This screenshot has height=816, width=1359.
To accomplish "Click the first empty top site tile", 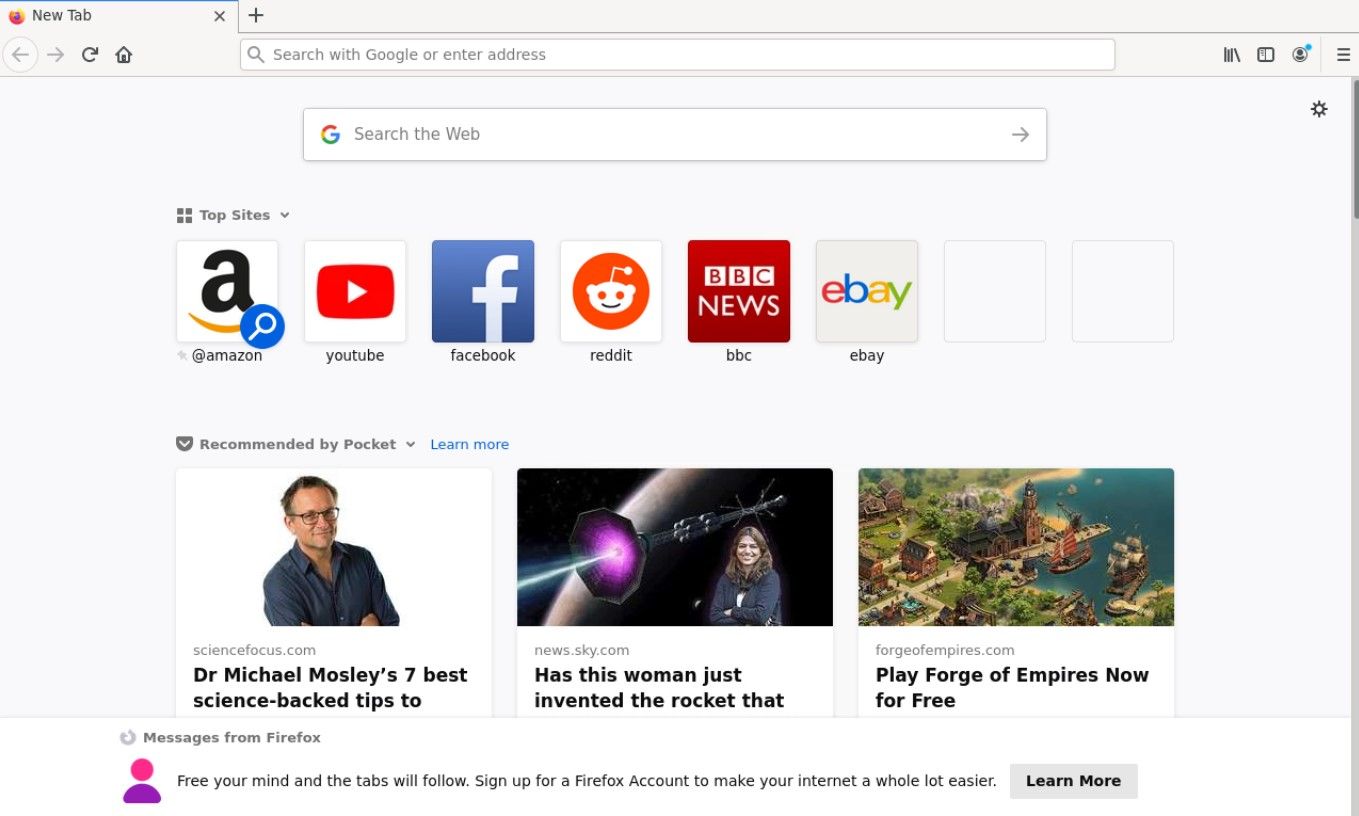I will pos(995,291).
